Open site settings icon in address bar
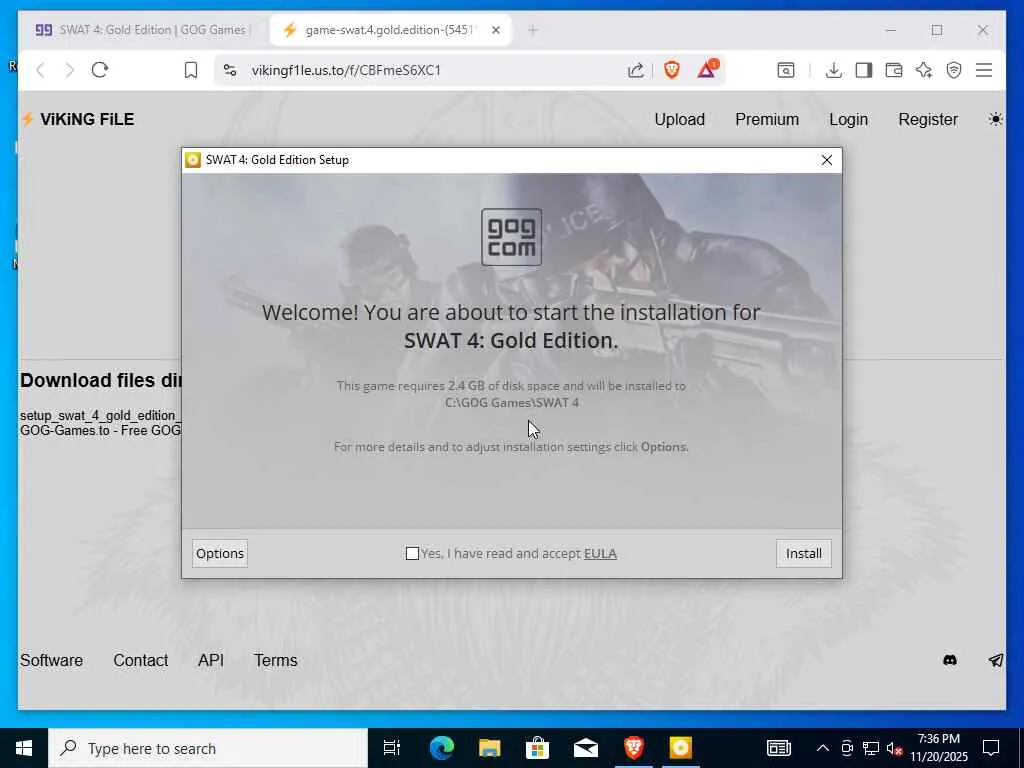 click(x=230, y=70)
